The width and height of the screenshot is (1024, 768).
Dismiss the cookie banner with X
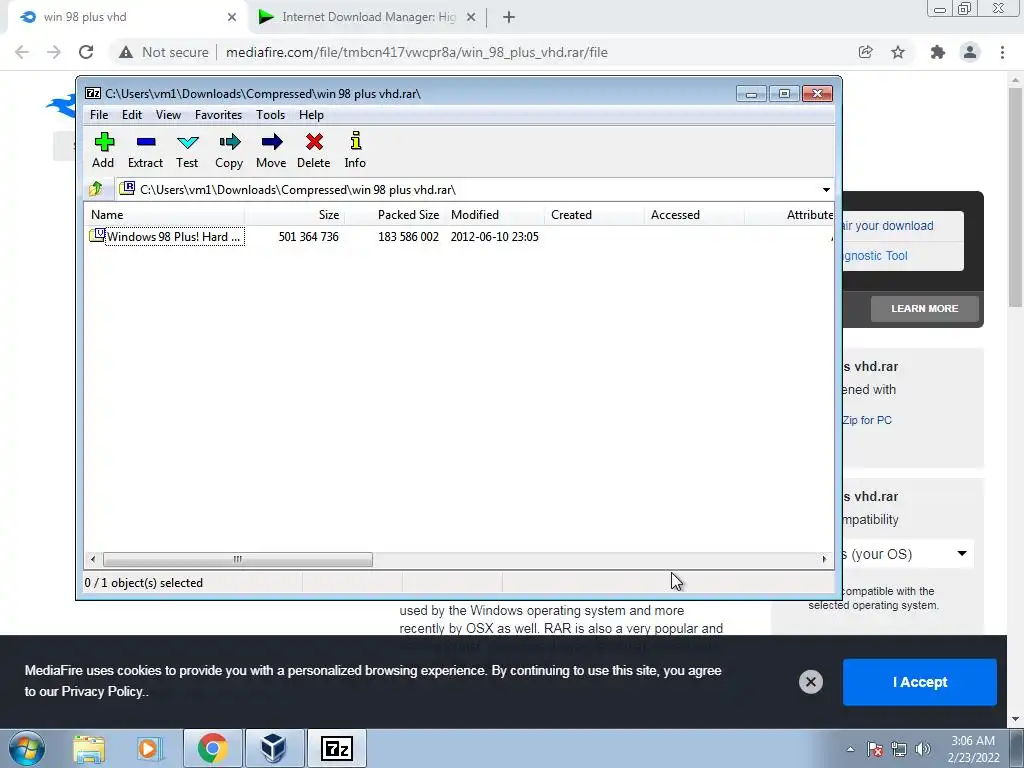810,682
